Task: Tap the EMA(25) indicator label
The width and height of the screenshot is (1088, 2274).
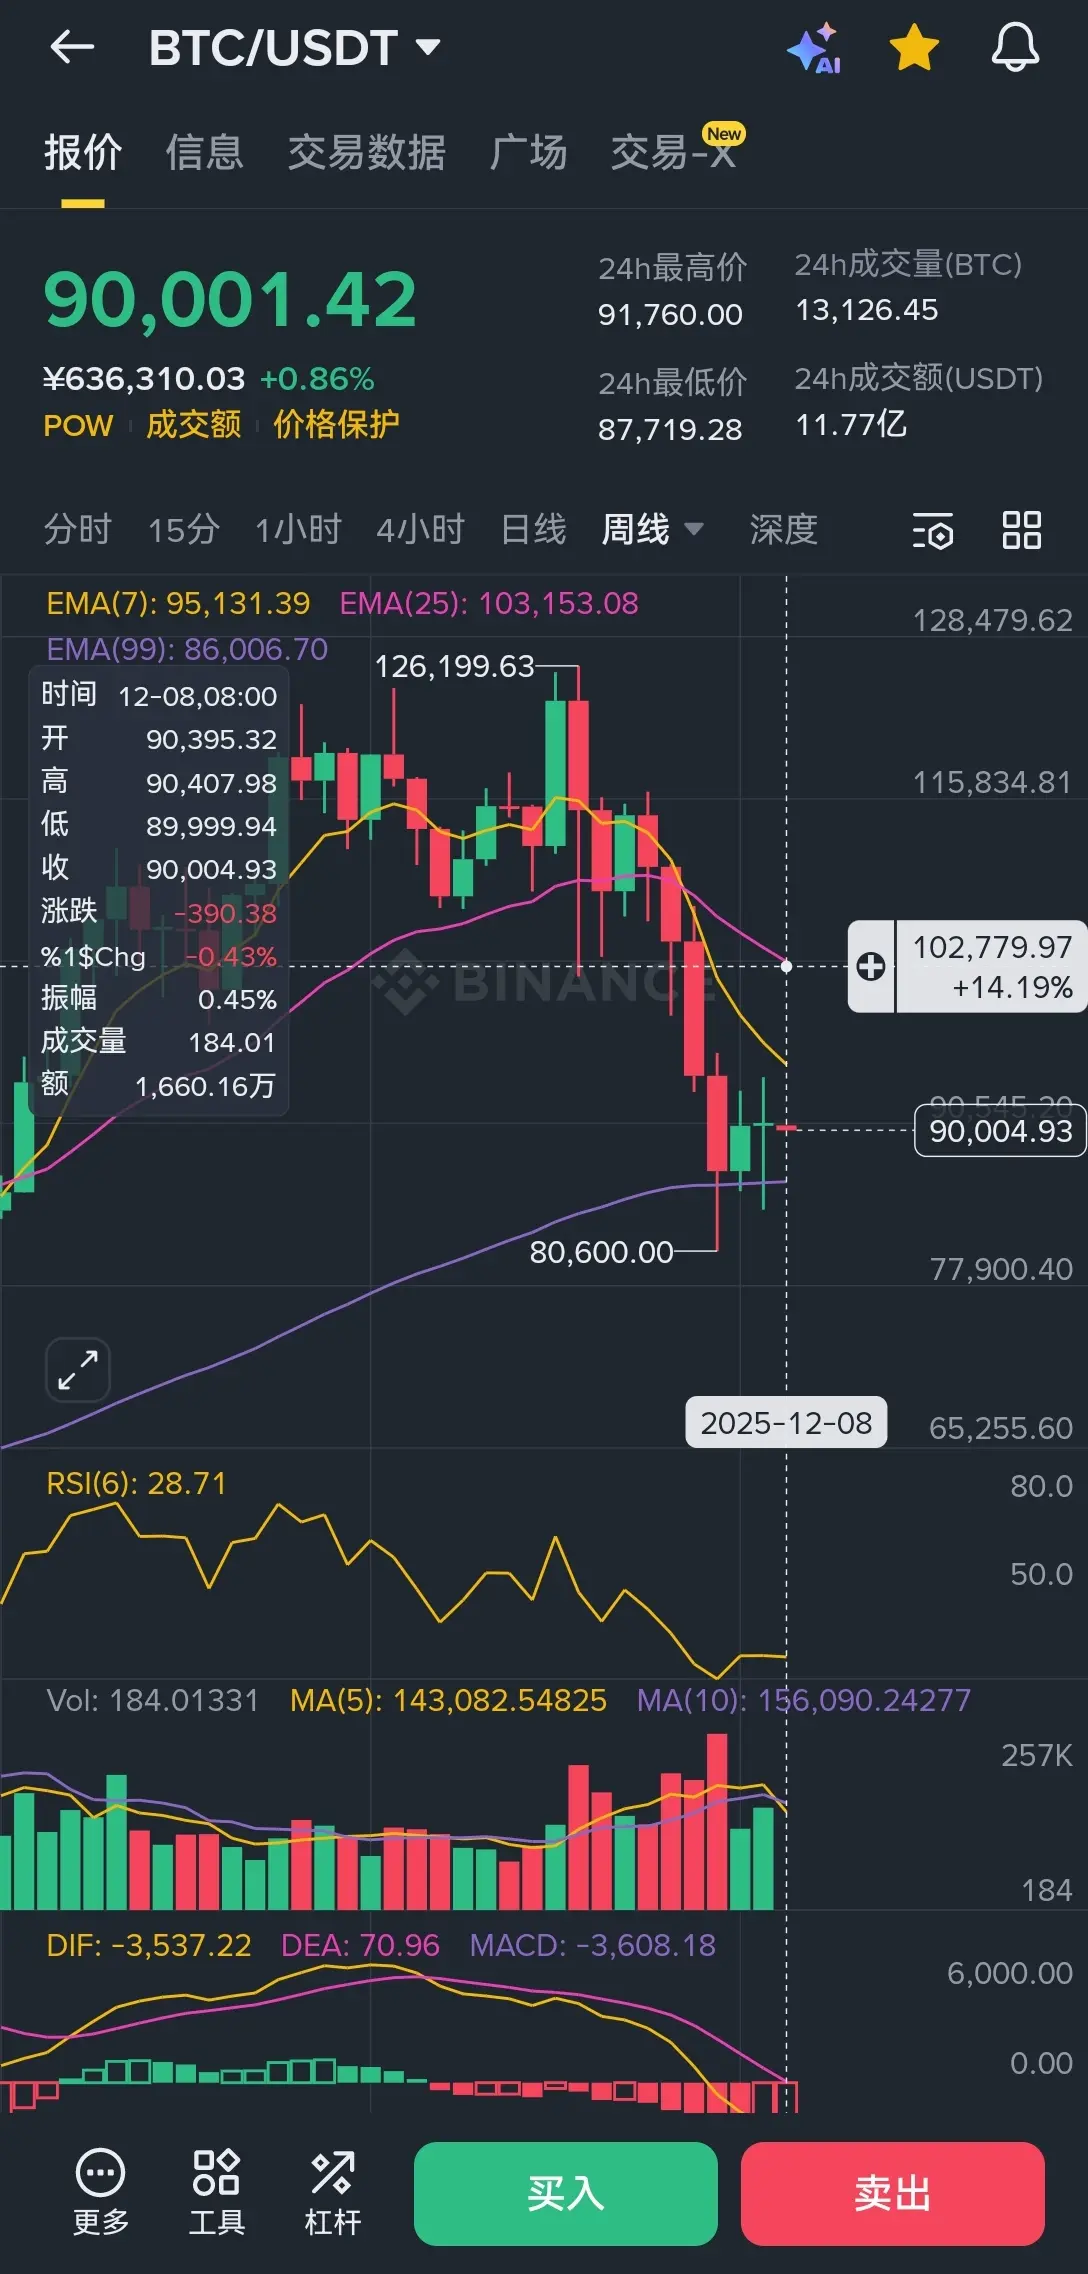Action: pos(489,603)
